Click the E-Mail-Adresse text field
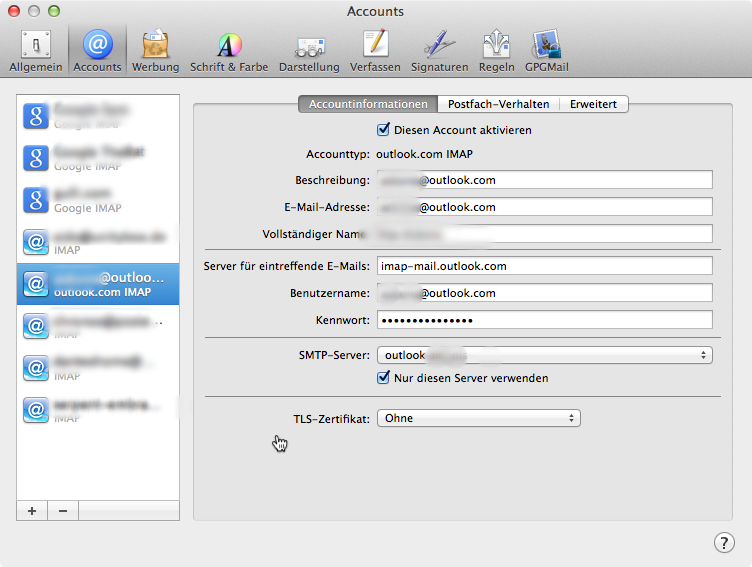 tap(545, 207)
